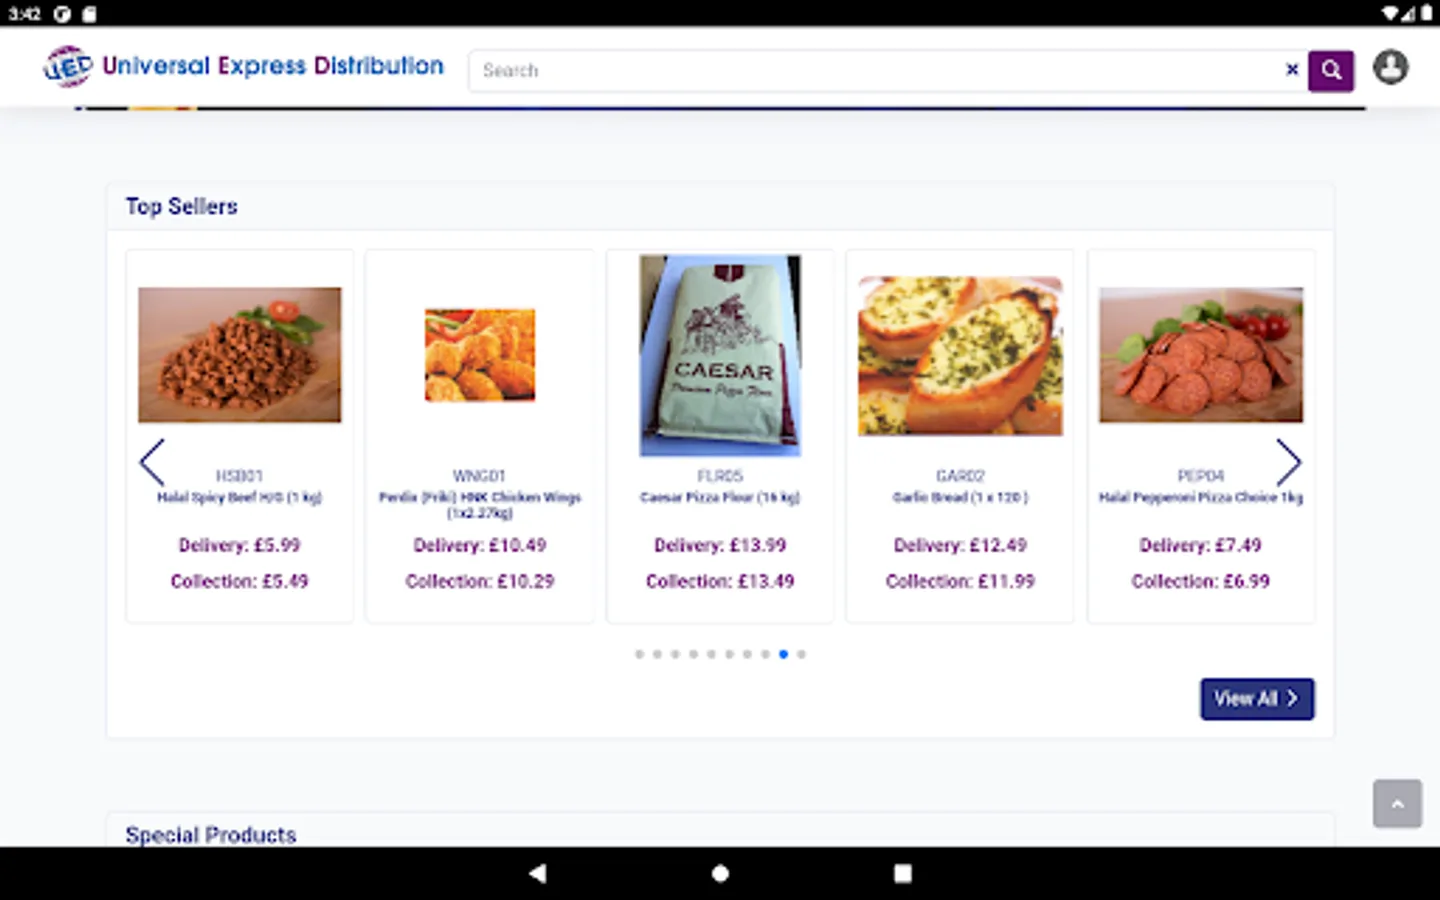Click Delivery: £5.99 price

(x=240, y=545)
